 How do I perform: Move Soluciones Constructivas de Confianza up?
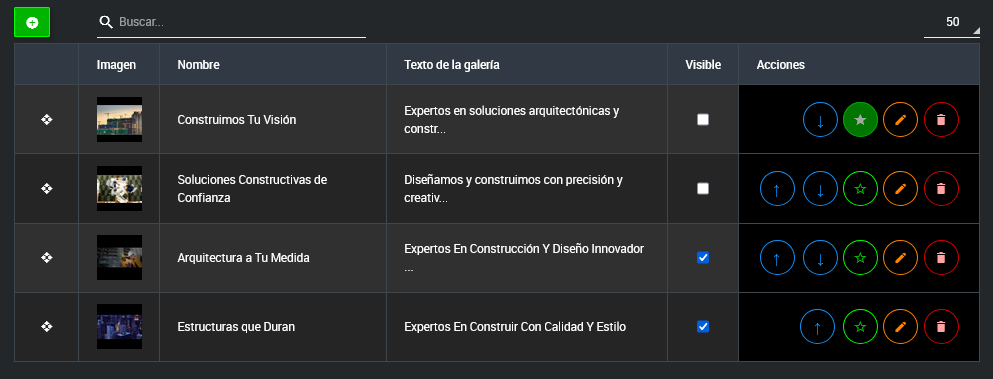pyautogui.click(x=777, y=189)
